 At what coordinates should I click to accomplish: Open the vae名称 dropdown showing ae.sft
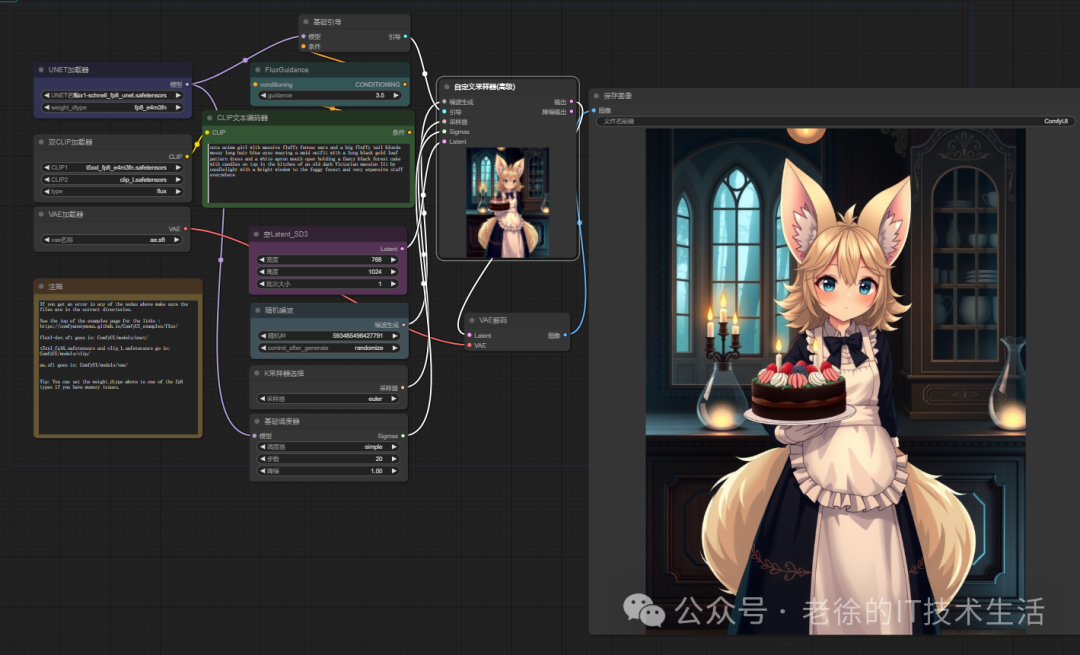pos(112,240)
